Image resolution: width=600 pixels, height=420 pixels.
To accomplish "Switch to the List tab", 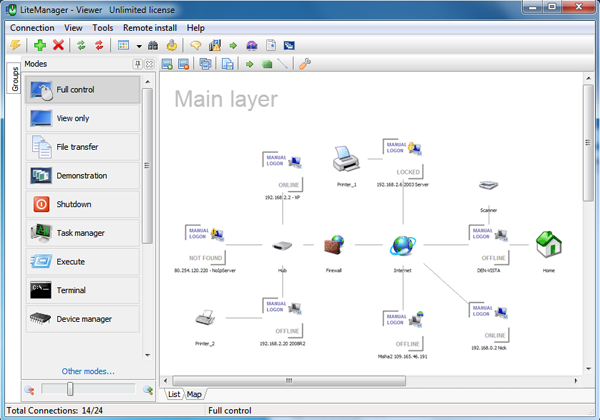I will (x=174, y=394).
